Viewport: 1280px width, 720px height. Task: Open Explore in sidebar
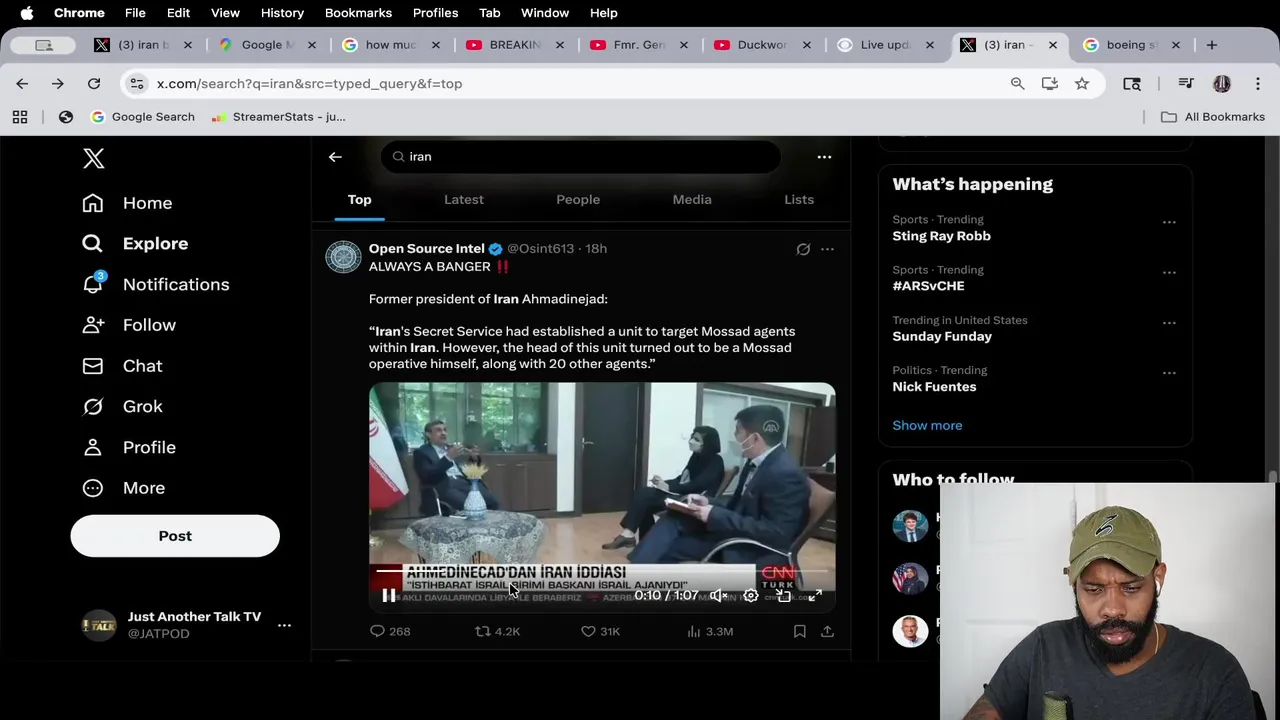point(135,244)
